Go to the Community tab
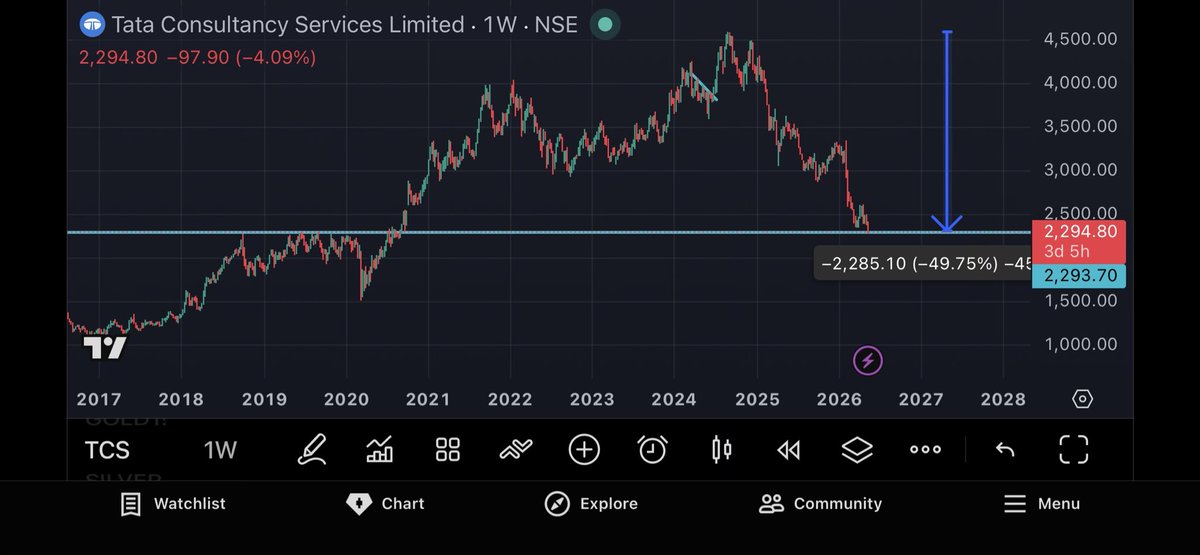The height and width of the screenshot is (555, 1200). pyautogui.click(x=820, y=504)
